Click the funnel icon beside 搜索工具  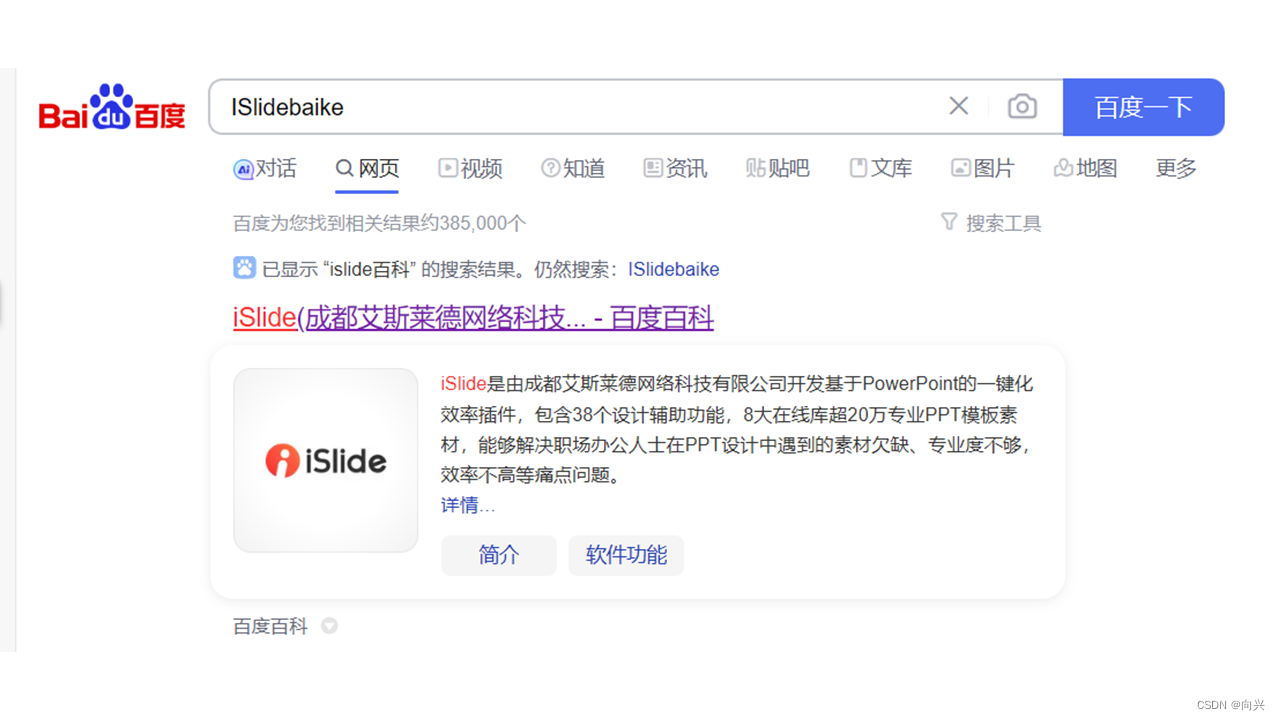(949, 221)
